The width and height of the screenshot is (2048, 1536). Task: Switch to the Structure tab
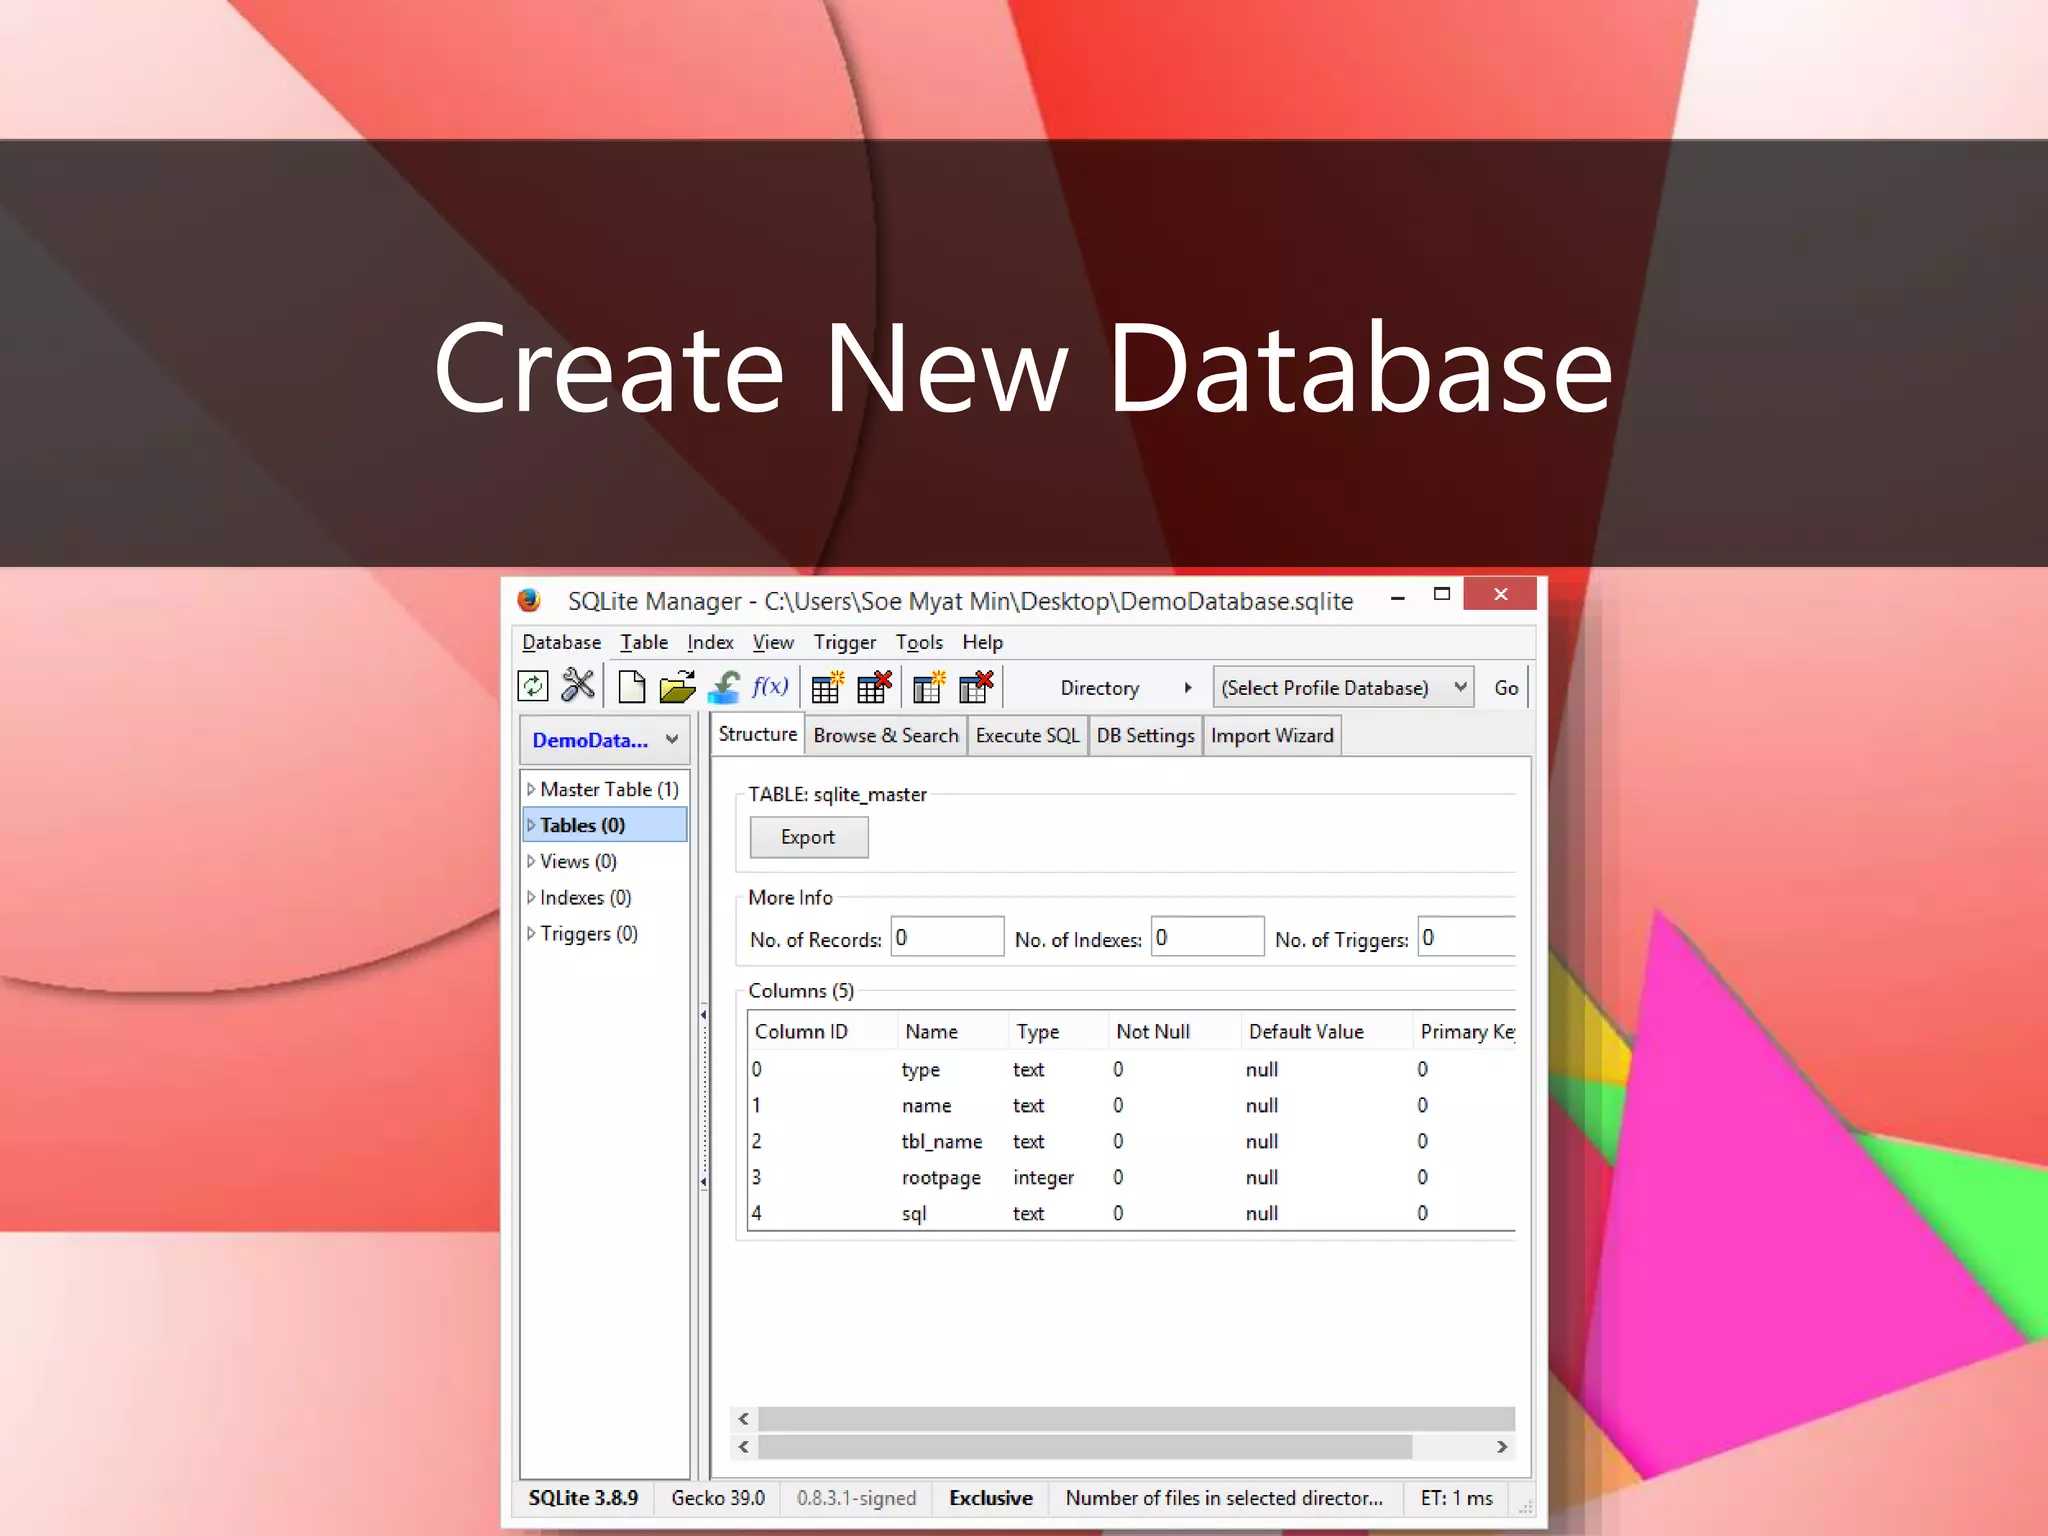click(x=758, y=734)
